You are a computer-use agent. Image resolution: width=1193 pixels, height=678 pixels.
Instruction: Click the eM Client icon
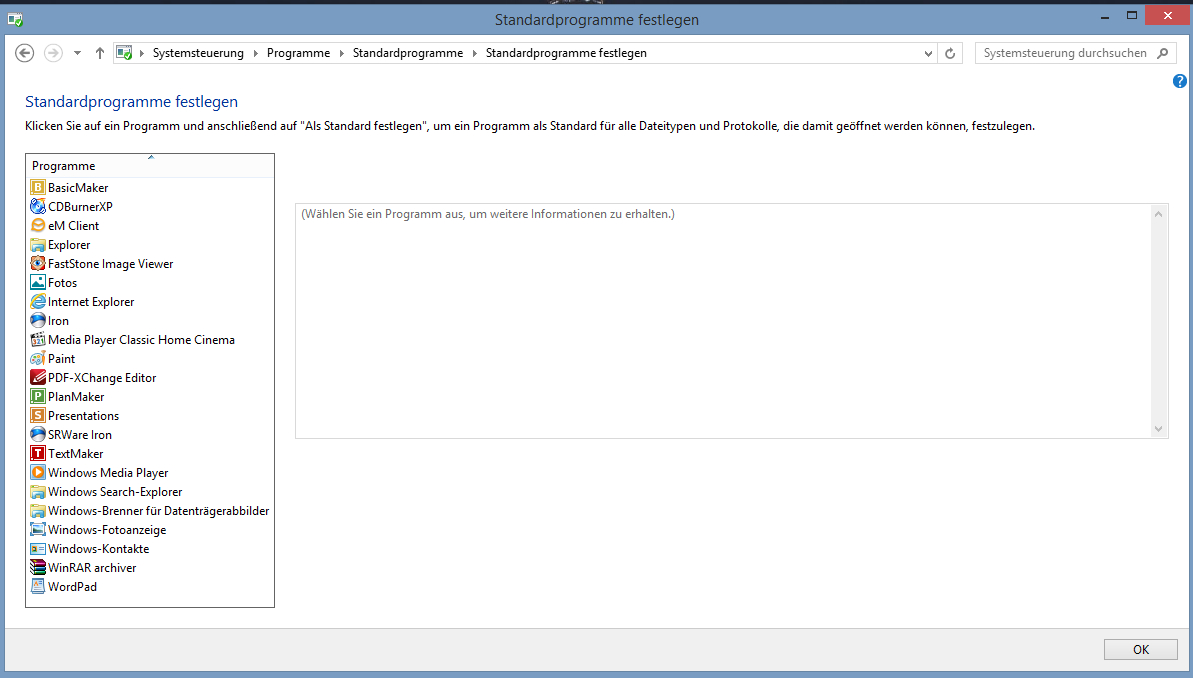[x=37, y=225]
